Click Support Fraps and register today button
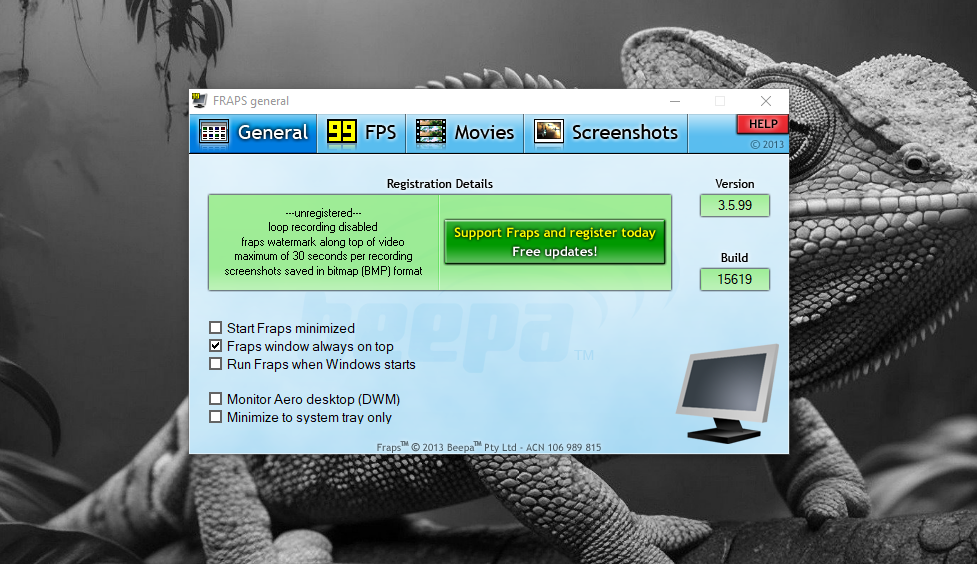977x564 pixels. click(x=554, y=242)
